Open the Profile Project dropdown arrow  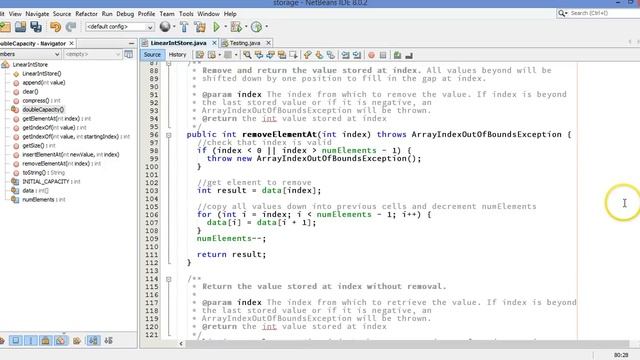267,27
